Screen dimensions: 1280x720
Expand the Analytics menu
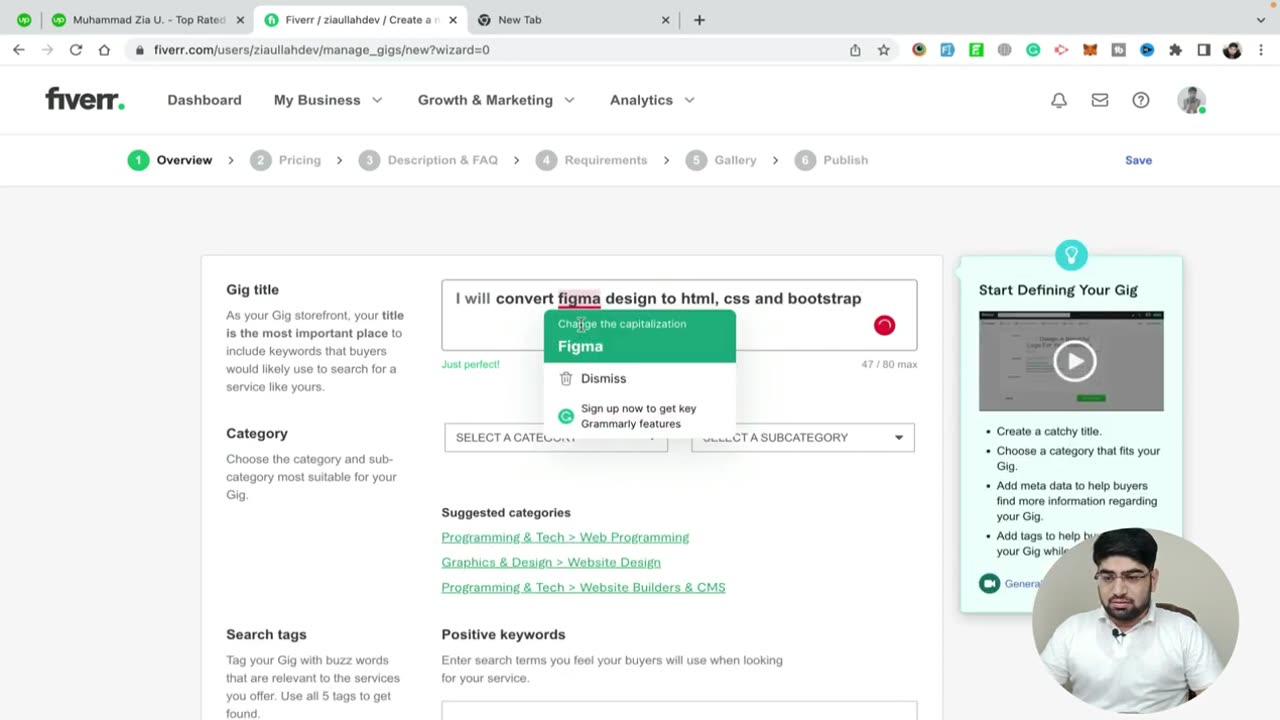[652, 100]
